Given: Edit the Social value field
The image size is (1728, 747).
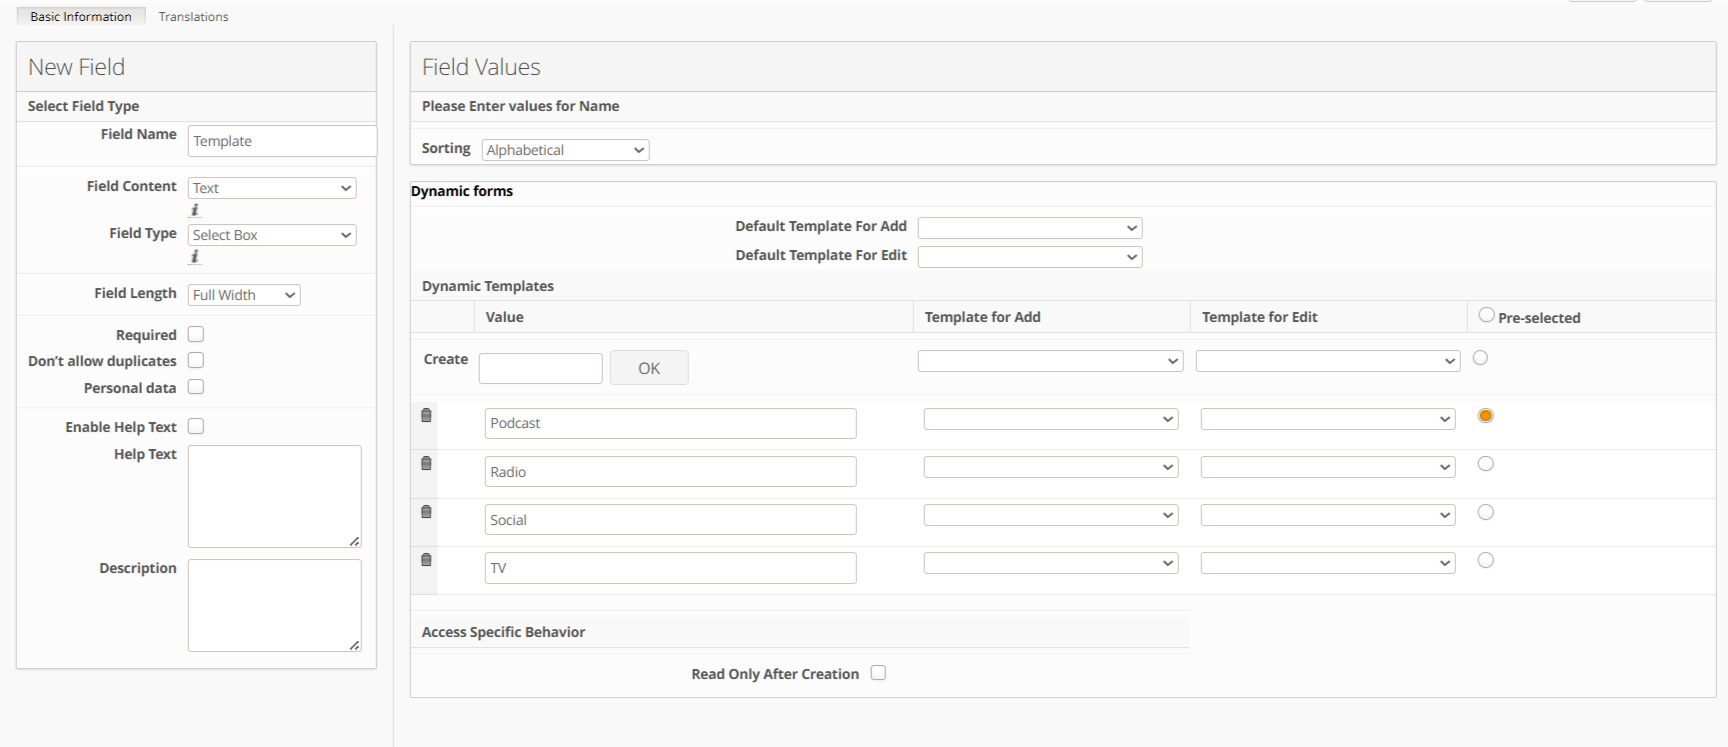Looking at the screenshot, I should tap(671, 520).
